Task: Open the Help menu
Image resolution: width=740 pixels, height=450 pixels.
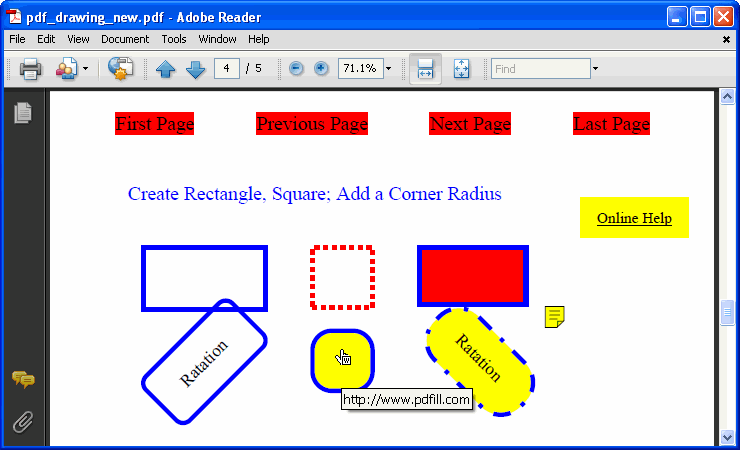Action: click(259, 39)
